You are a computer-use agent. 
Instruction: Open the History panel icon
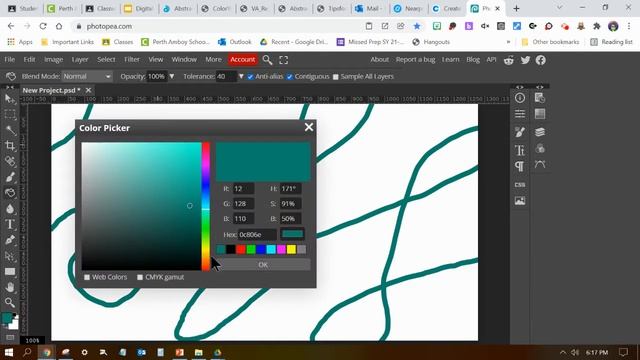point(540,98)
